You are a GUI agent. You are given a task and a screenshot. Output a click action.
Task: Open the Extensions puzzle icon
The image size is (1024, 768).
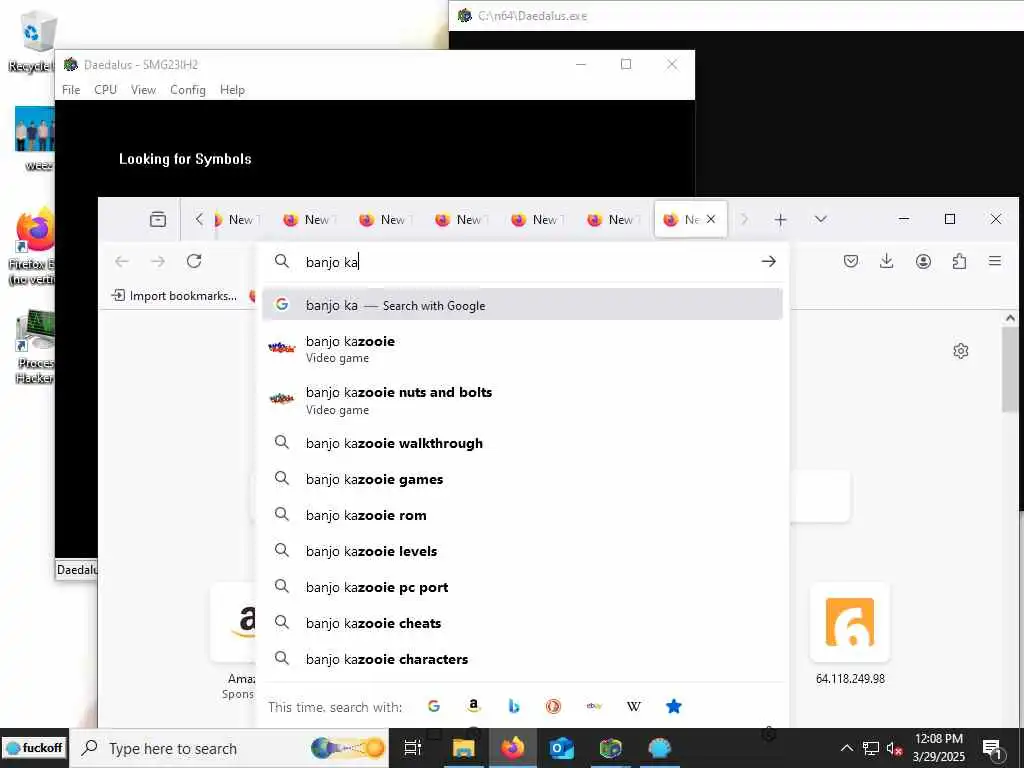click(959, 261)
